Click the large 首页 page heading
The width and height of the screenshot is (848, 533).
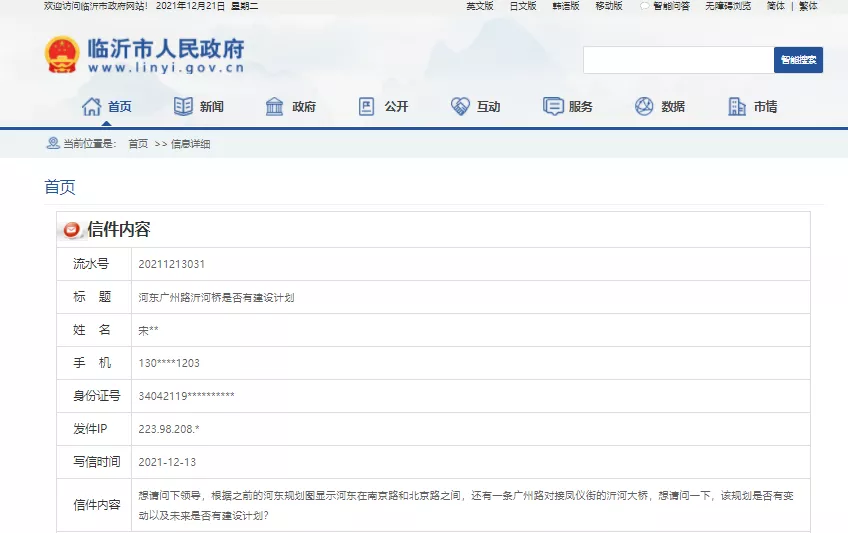(60, 187)
